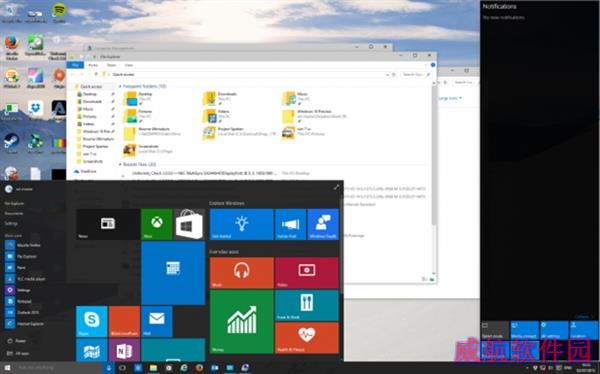This screenshot has height=374, width=600.
Task: Collapse the Recent files section
Action: pyautogui.click(x=120, y=164)
